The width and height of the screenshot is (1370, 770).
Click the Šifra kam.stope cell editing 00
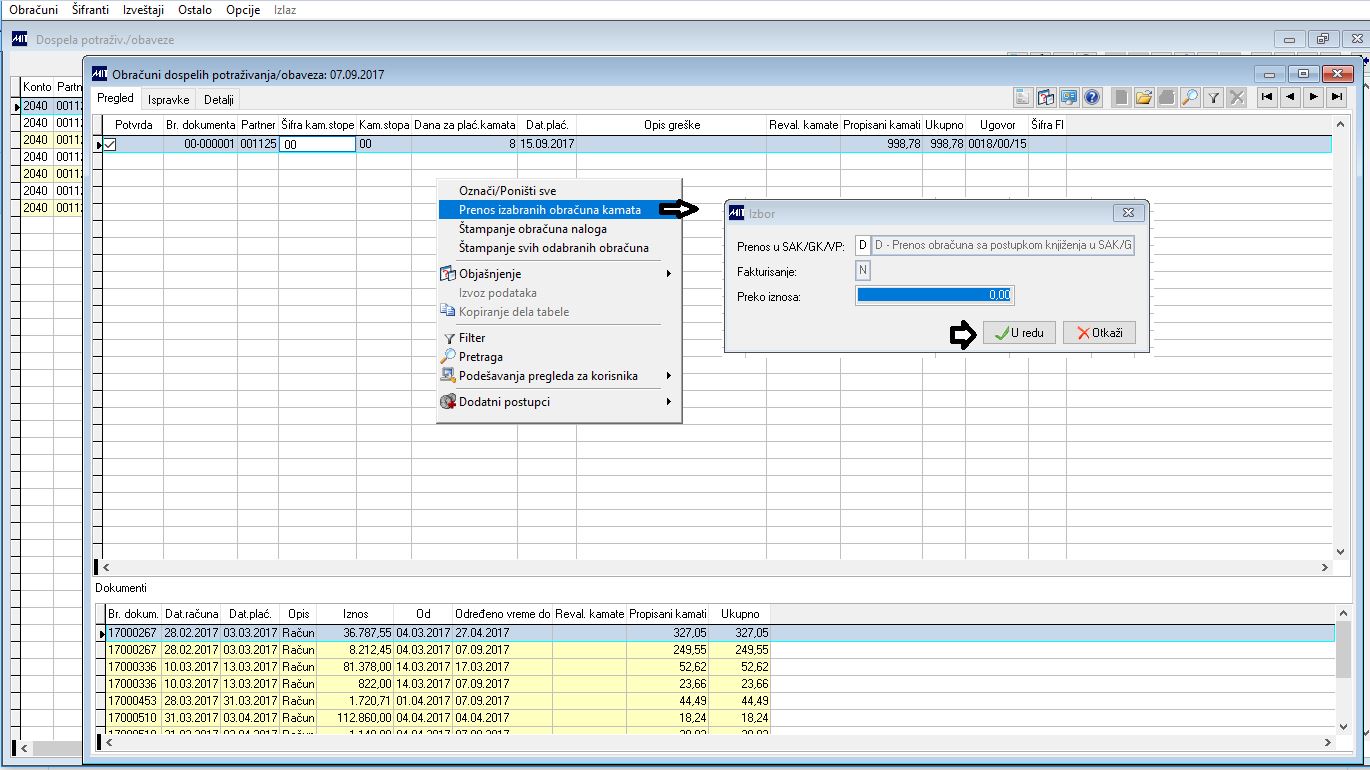tap(317, 145)
